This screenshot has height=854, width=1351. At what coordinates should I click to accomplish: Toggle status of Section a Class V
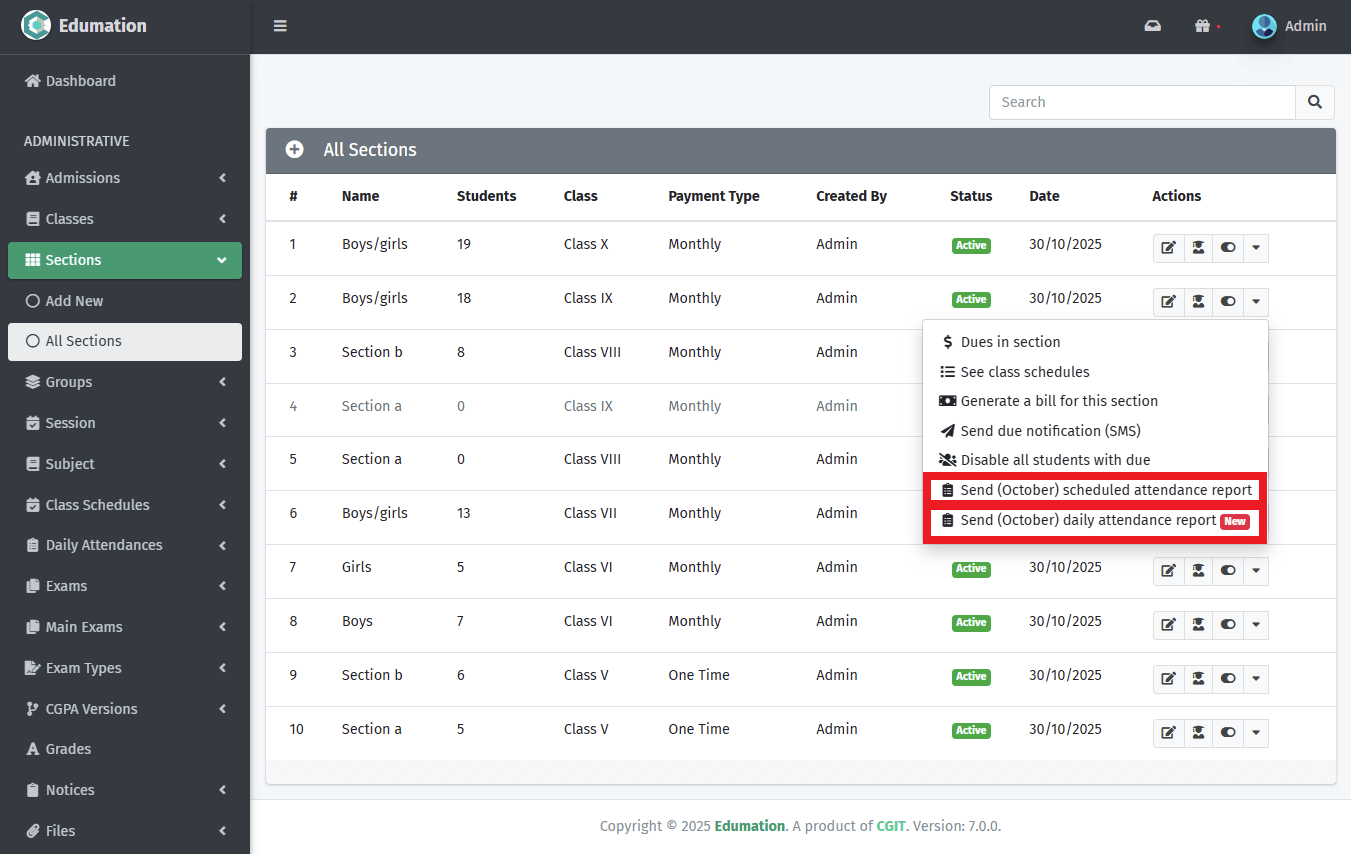pyautogui.click(x=1228, y=733)
